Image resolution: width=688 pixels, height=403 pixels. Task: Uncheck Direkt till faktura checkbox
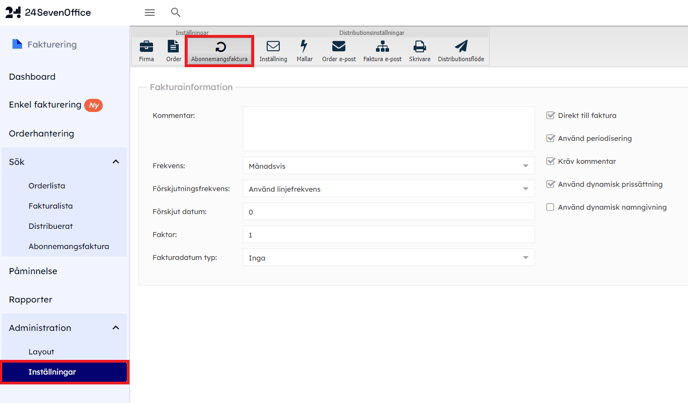(x=550, y=116)
